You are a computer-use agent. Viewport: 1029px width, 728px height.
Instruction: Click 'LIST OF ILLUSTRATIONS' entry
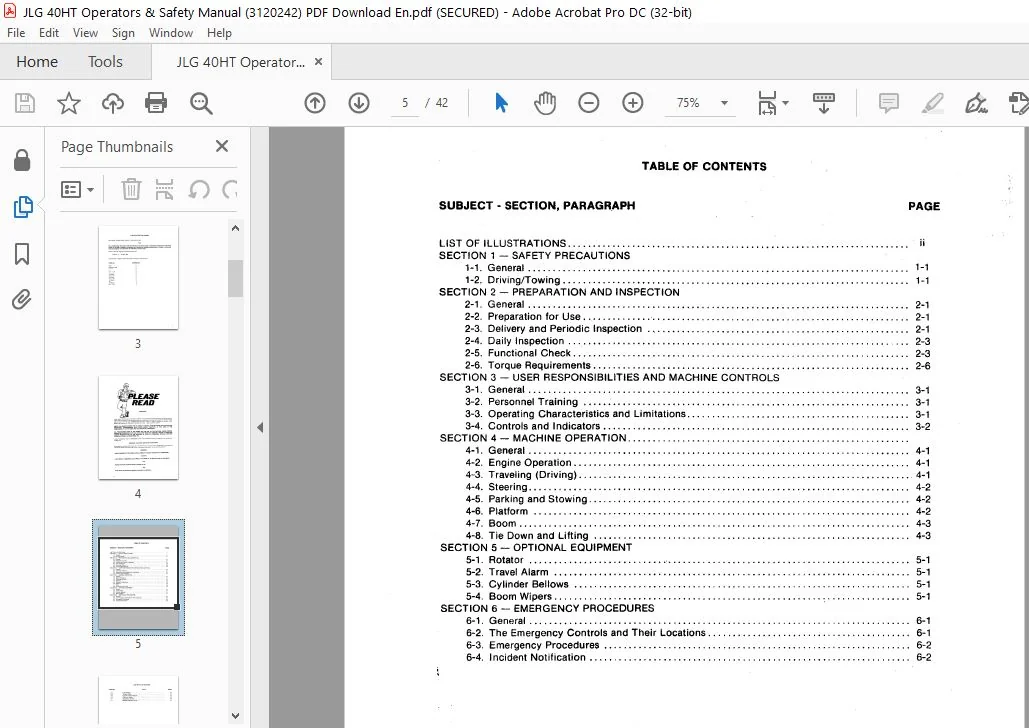pos(502,243)
